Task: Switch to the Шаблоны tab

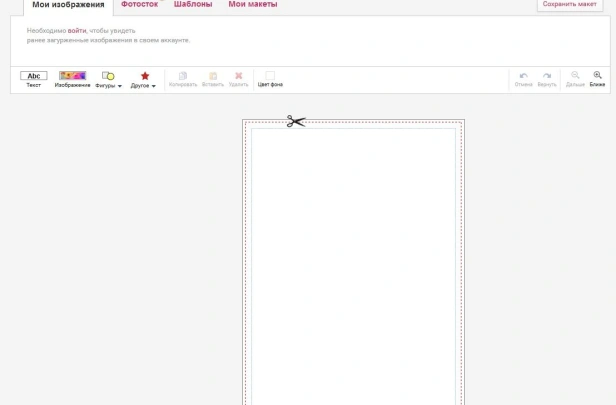Action: pos(193,5)
